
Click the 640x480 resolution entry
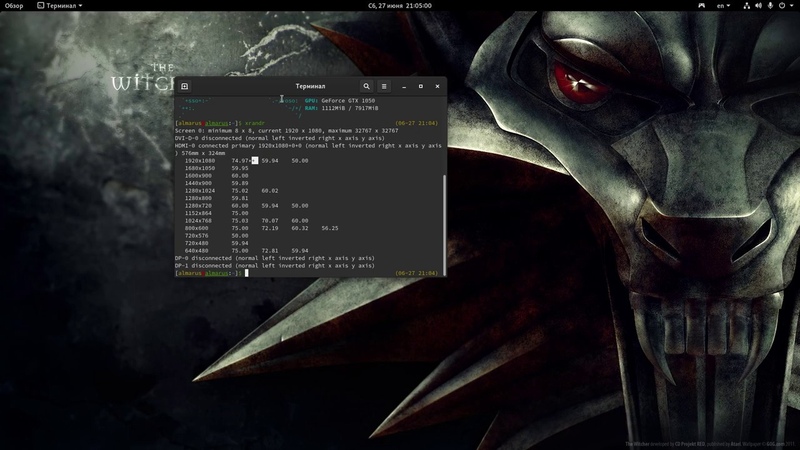coord(196,251)
